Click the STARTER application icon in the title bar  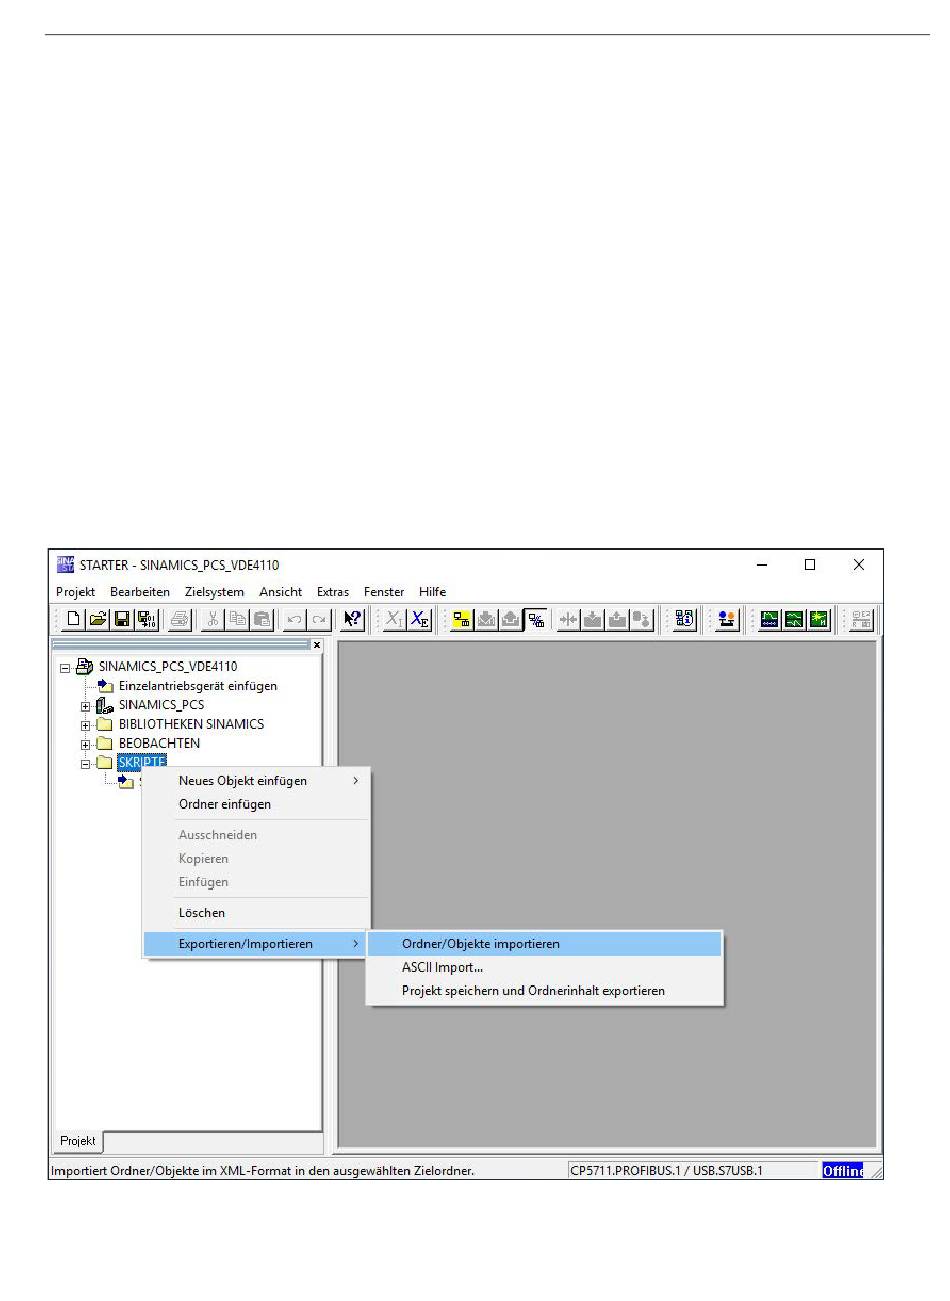pyautogui.click(x=65, y=565)
